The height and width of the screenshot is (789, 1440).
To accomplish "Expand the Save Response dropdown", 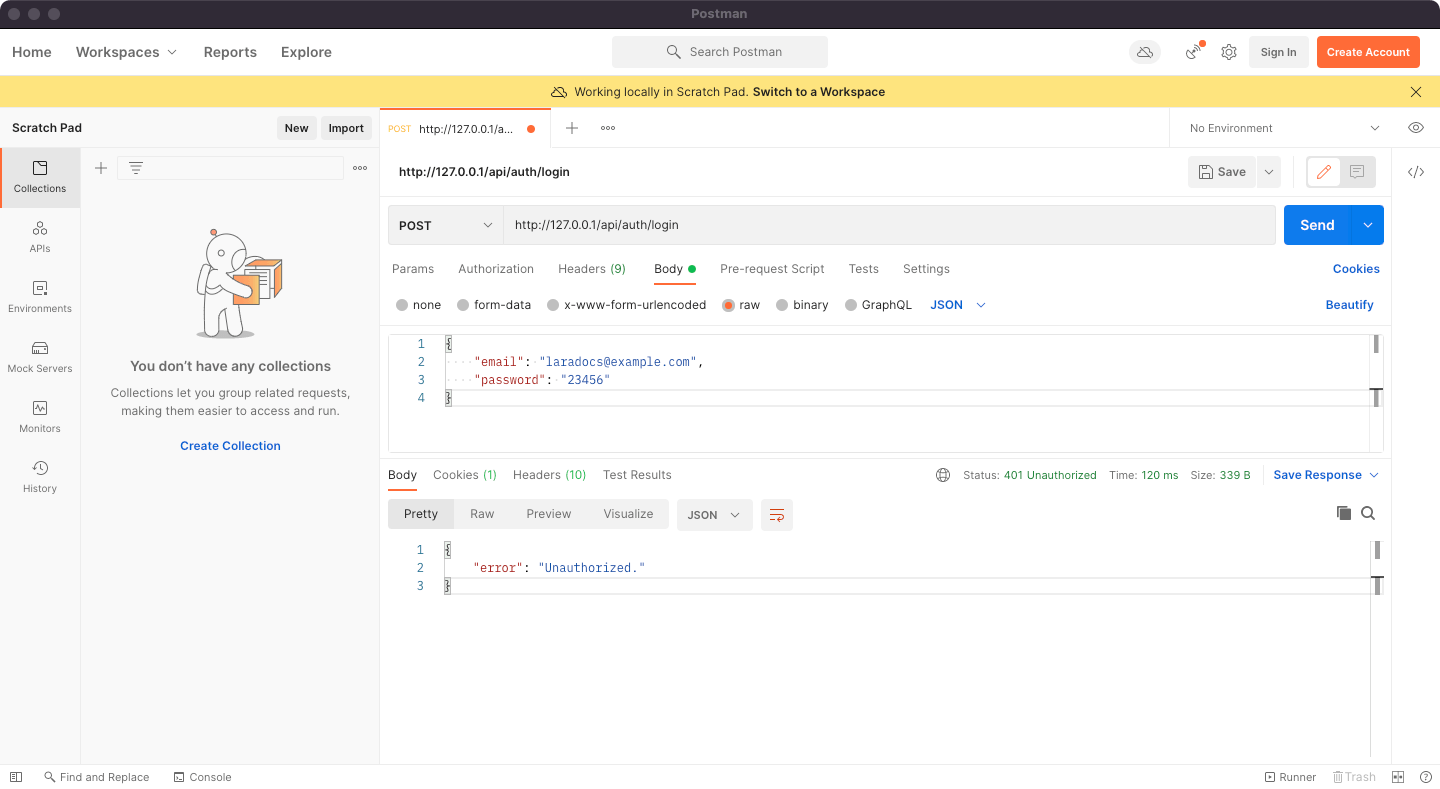I will point(1326,475).
